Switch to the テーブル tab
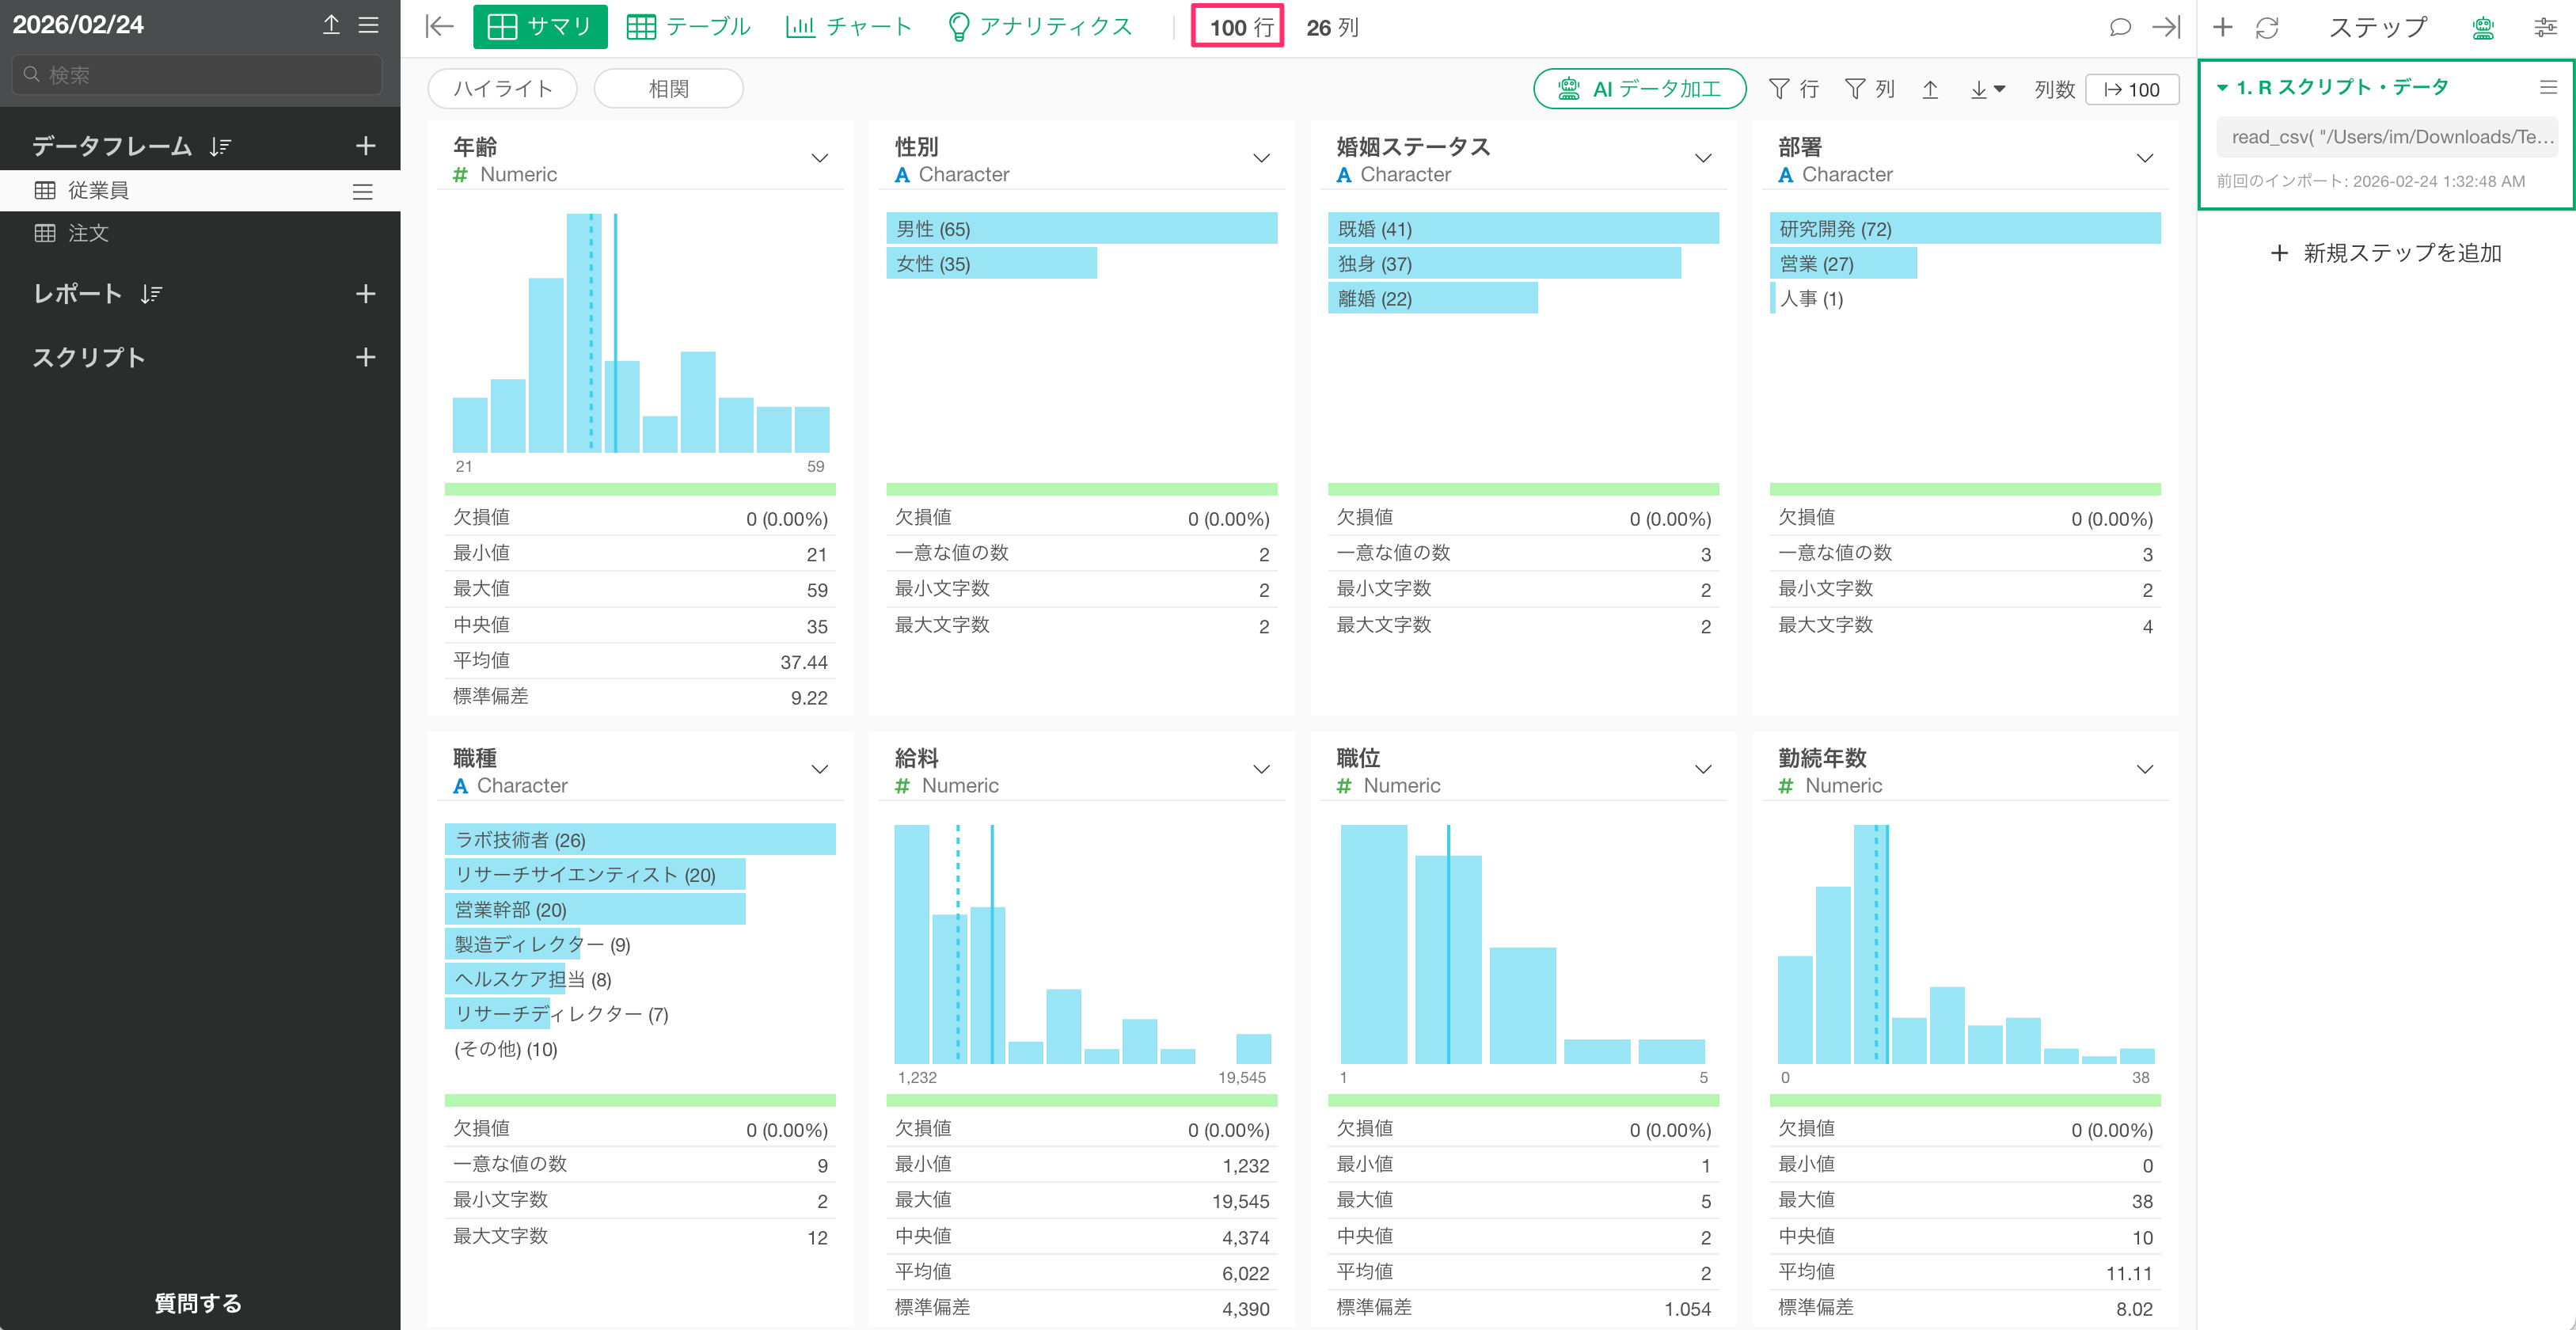 click(x=689, y=27)
